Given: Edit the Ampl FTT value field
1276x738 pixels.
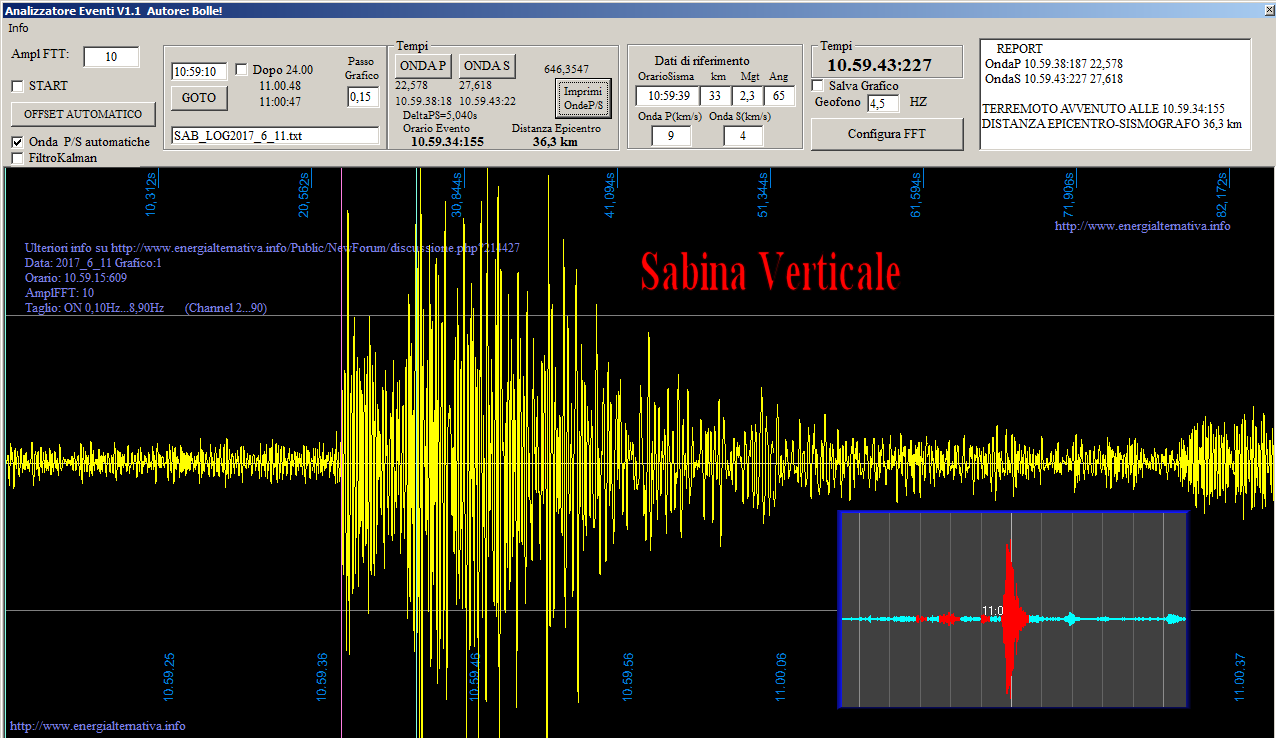Looking at the screenshot, I should point(111,57).
